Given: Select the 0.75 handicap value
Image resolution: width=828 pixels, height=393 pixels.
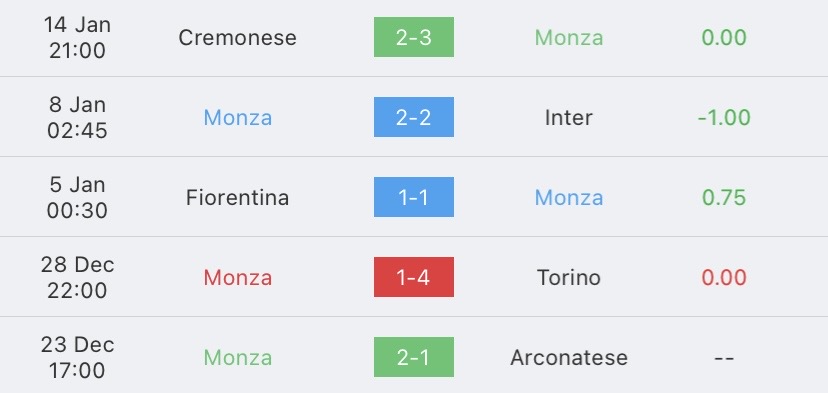Looking at the screenshot, I should tap(724, 198).
